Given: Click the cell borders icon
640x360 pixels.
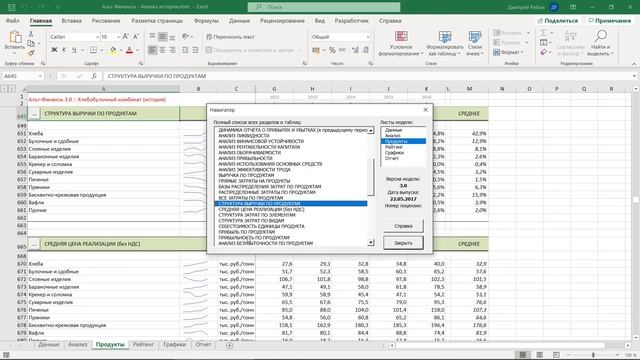Looking at the screenshot, I should click(93, 50).
